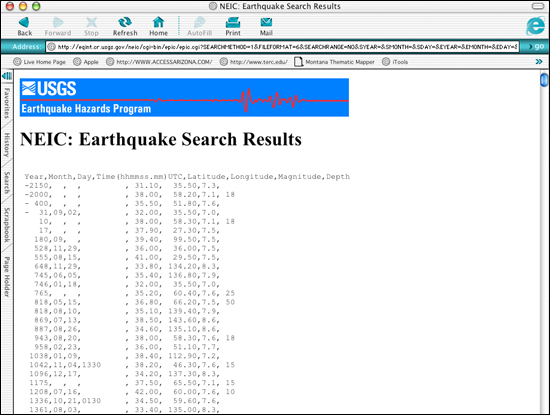
Task: Select the row for year -2000
Action: (x=129, y=195)
